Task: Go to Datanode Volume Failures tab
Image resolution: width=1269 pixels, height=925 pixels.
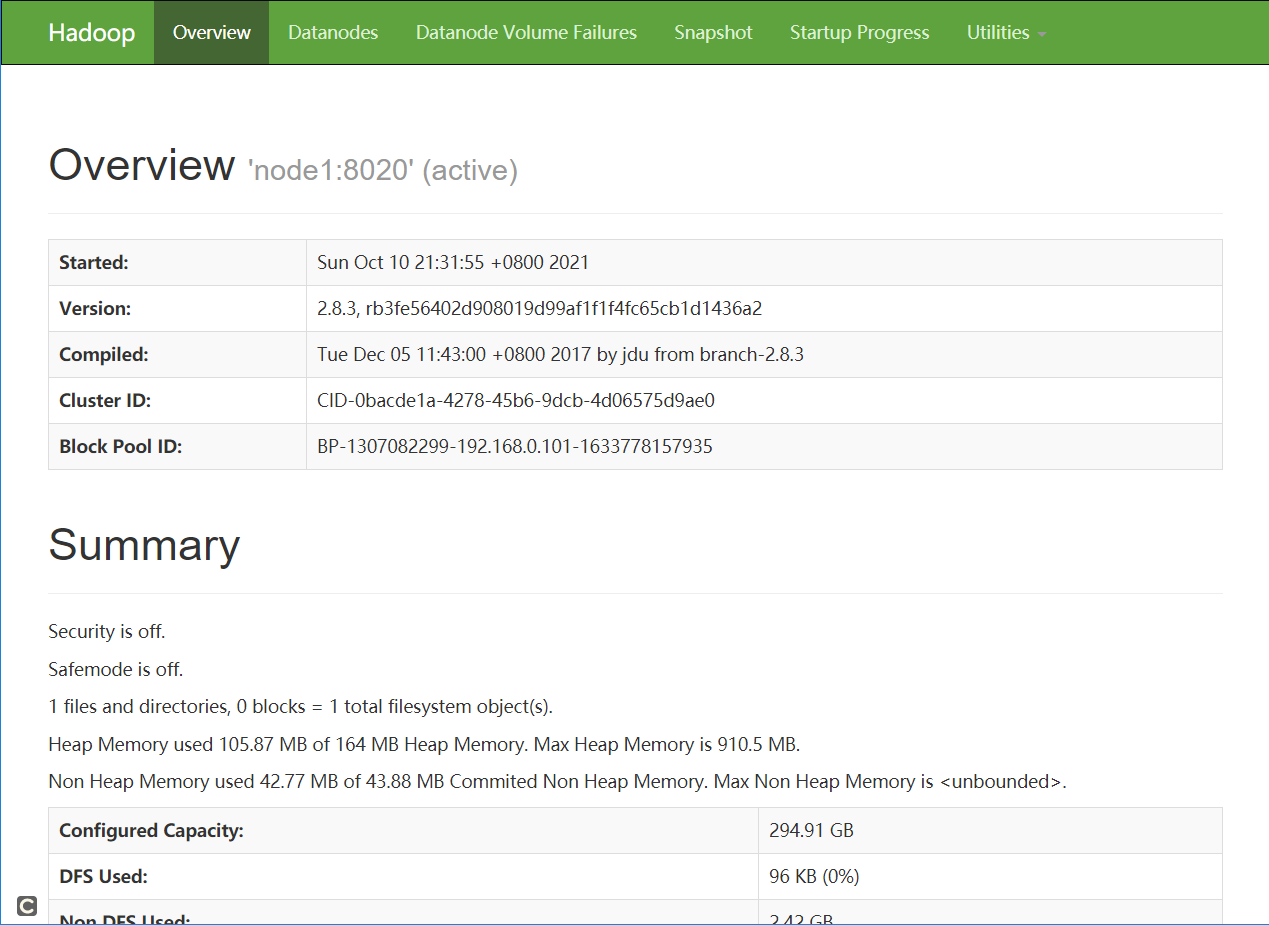Action: [x=526, y=32]
